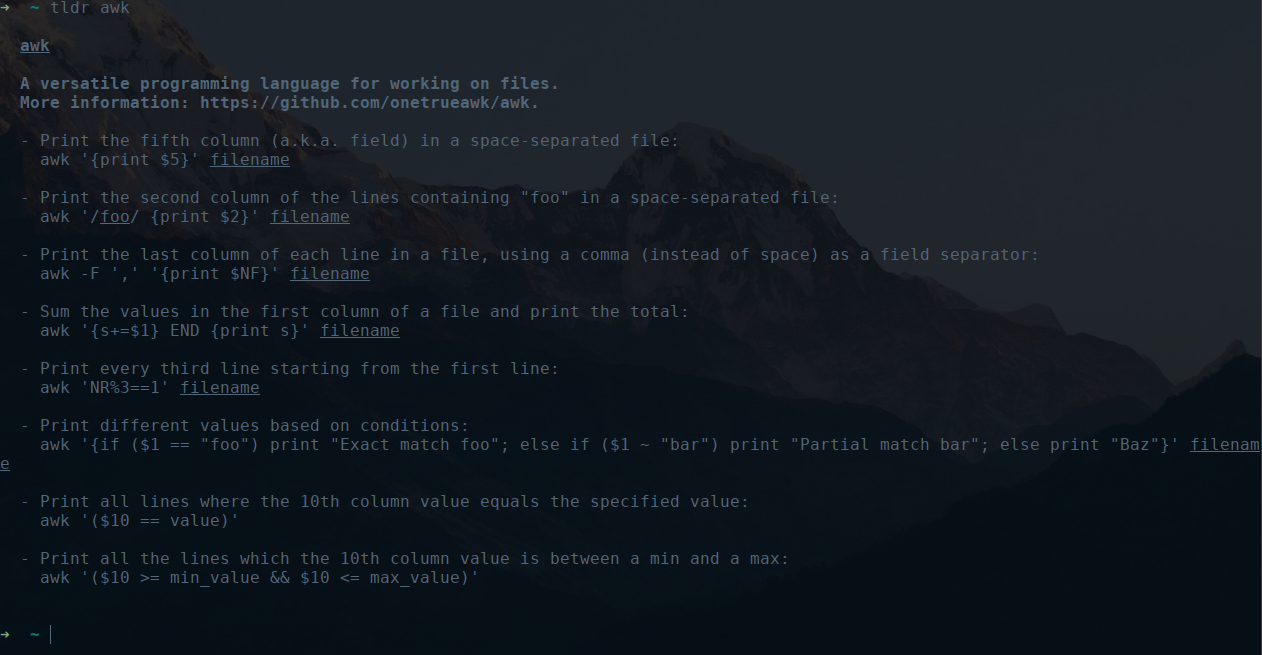1262x655 pixels.
Task: Click filename after 'END {print s}' command
Action: point(360,331)
